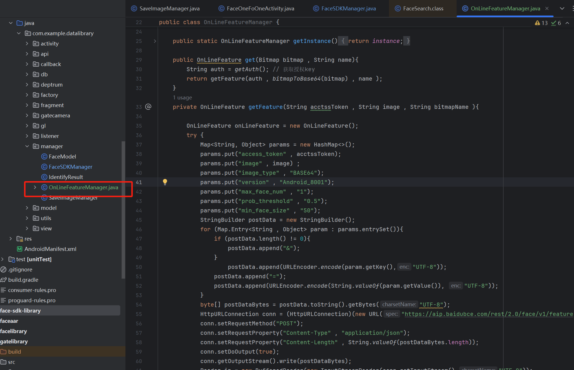Screen dimensions: 575x372
Task: Select the facelibrary module
Action: coord(14,331)
